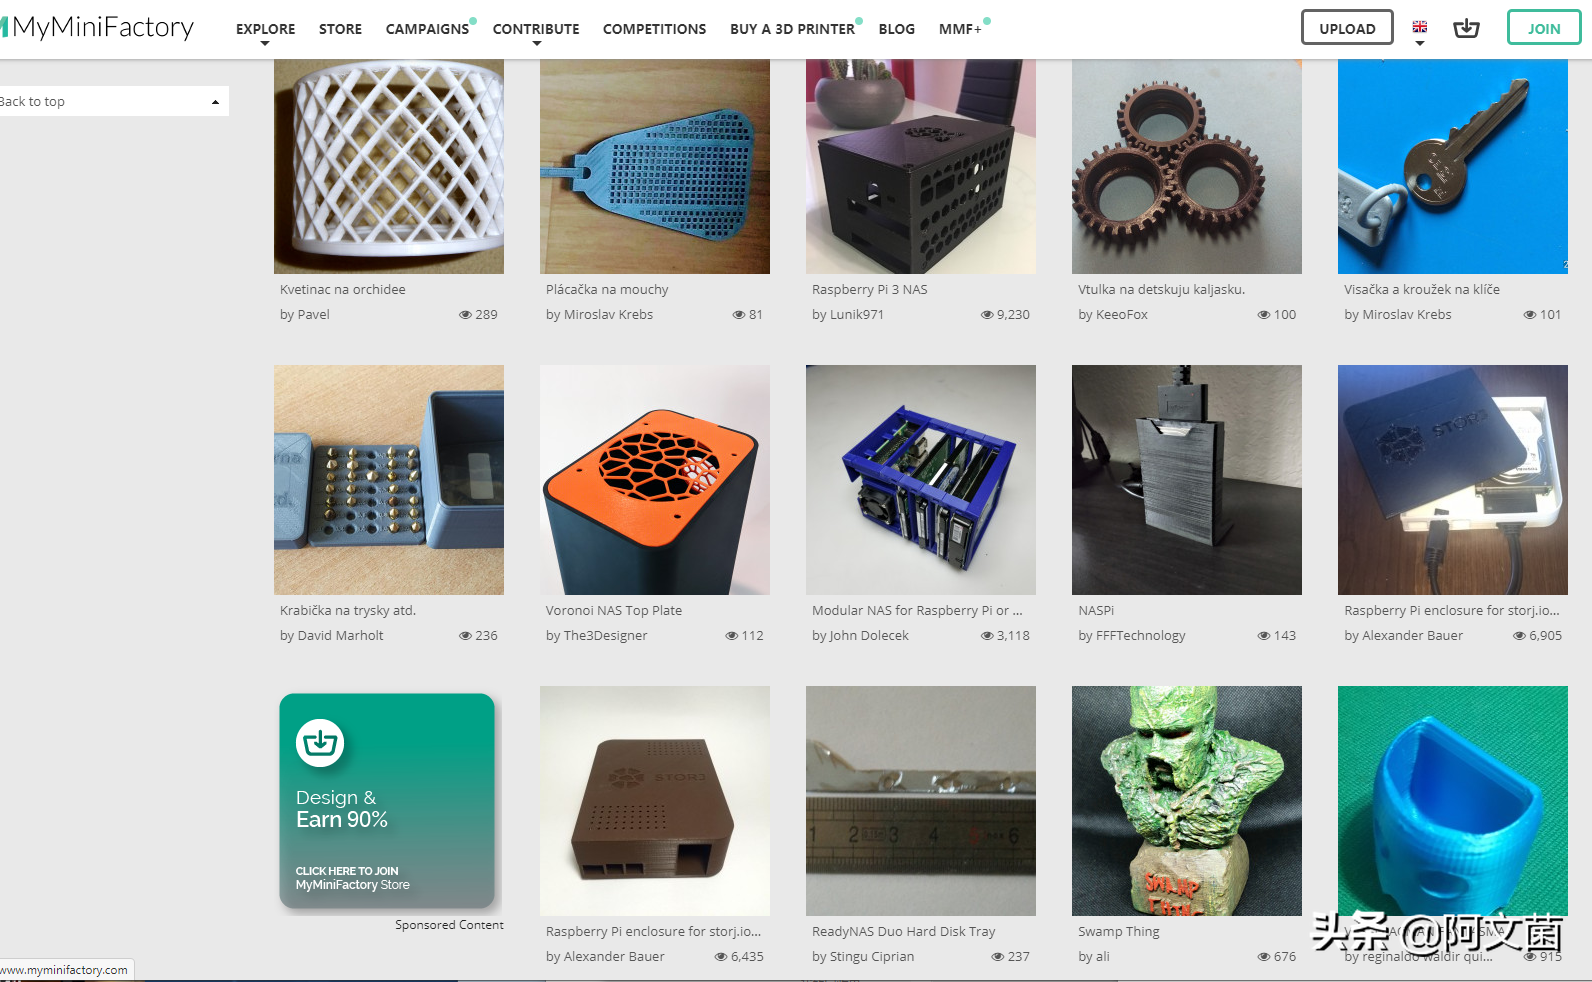Click the UPLOAD button
Screen dimensions: 1592x982
1347,28
